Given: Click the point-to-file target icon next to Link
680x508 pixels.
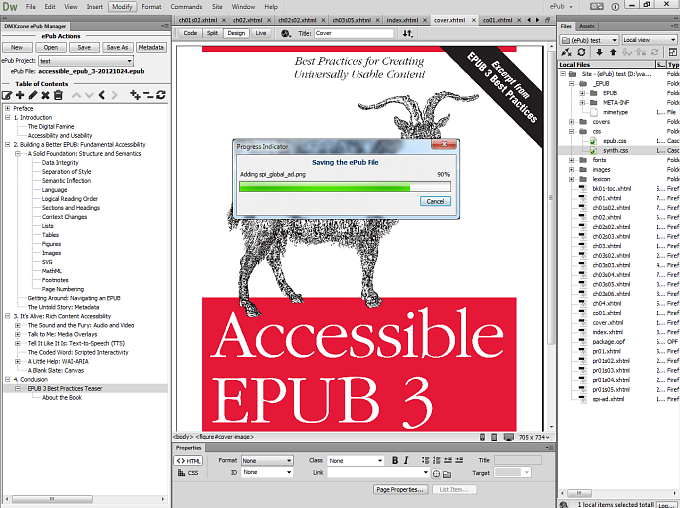Looking at the screenshot, I should click(x=436, y=474).
